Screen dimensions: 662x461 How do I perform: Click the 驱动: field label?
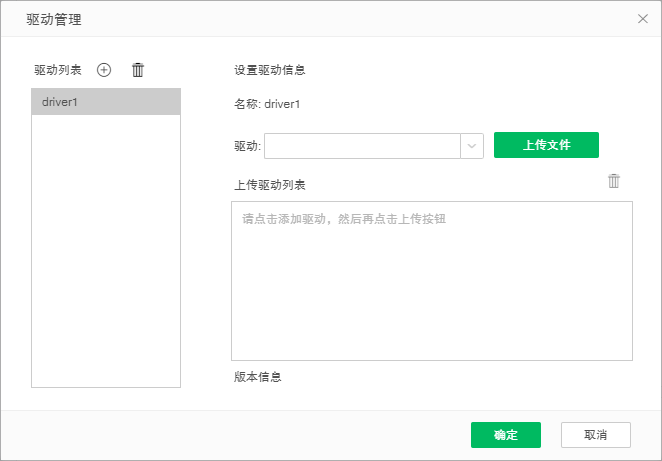(247, 146)
